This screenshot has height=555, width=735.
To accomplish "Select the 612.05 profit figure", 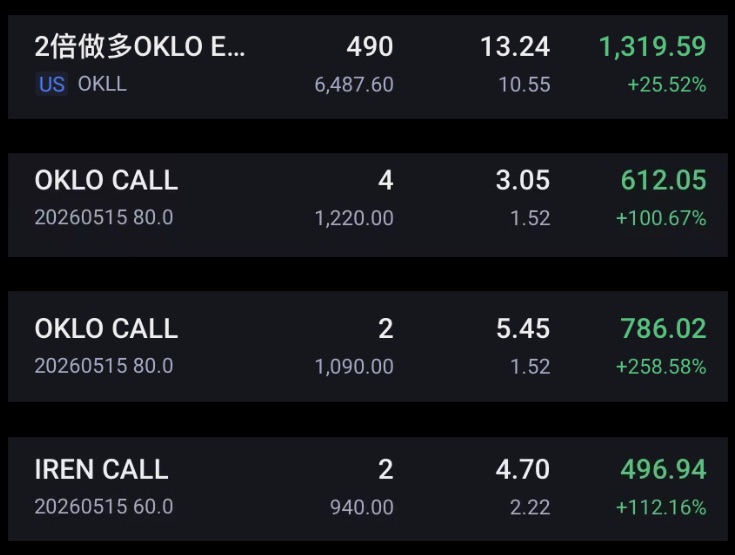I will point(663,180).
